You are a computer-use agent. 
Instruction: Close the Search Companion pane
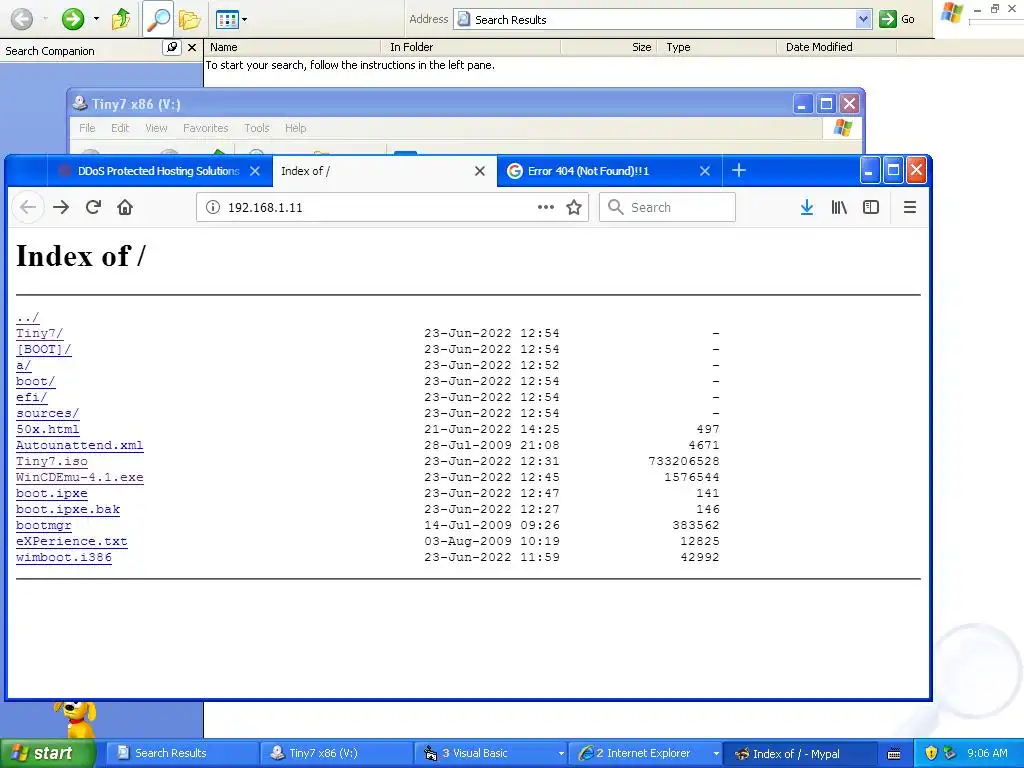pos(191,47)
